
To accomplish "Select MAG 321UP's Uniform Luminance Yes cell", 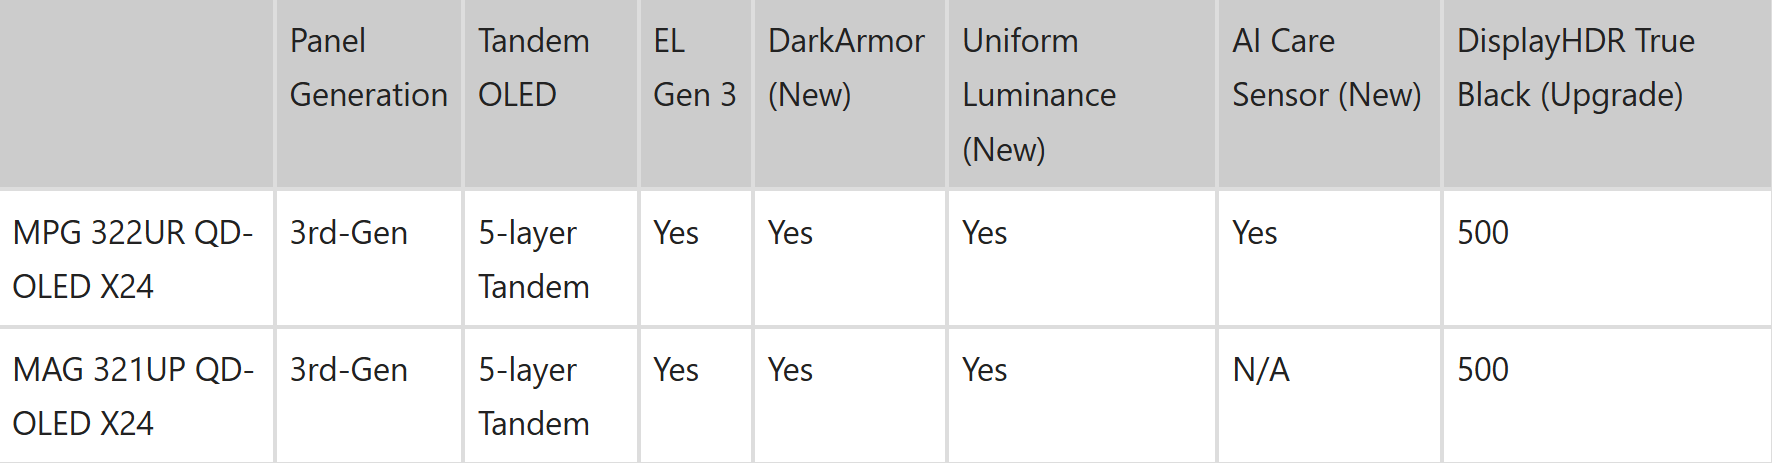I will pyautogui.click(x=984, y=370).
